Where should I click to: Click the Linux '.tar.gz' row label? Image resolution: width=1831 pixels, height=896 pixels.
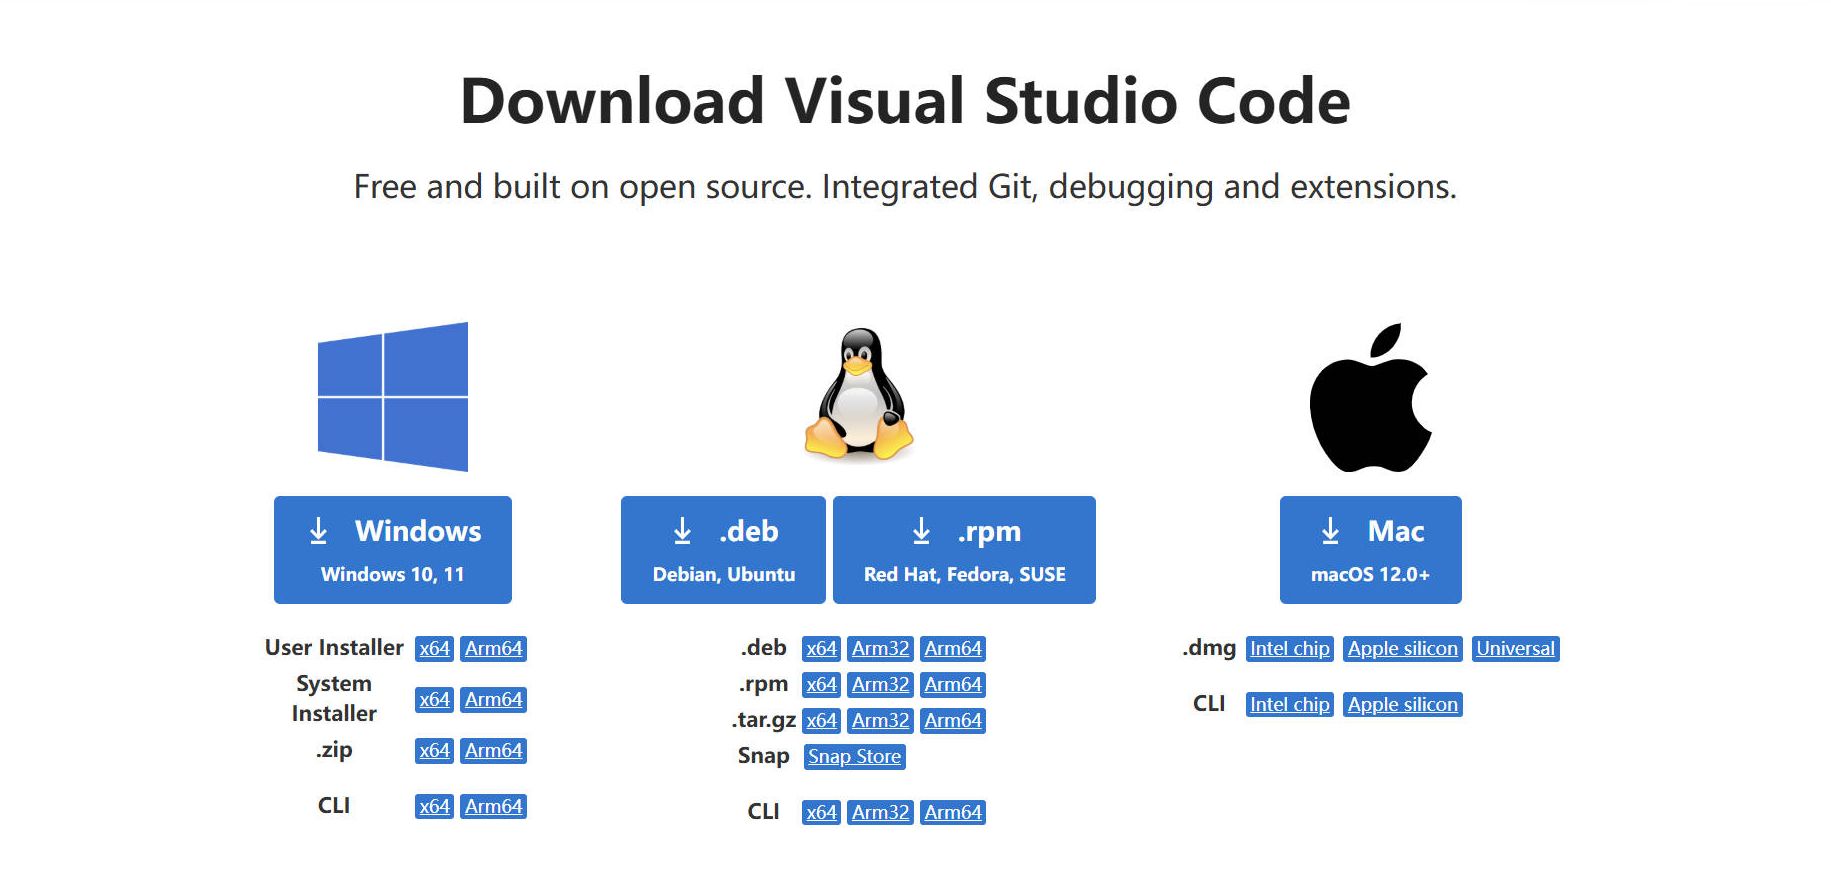click(x=764, y=720)
